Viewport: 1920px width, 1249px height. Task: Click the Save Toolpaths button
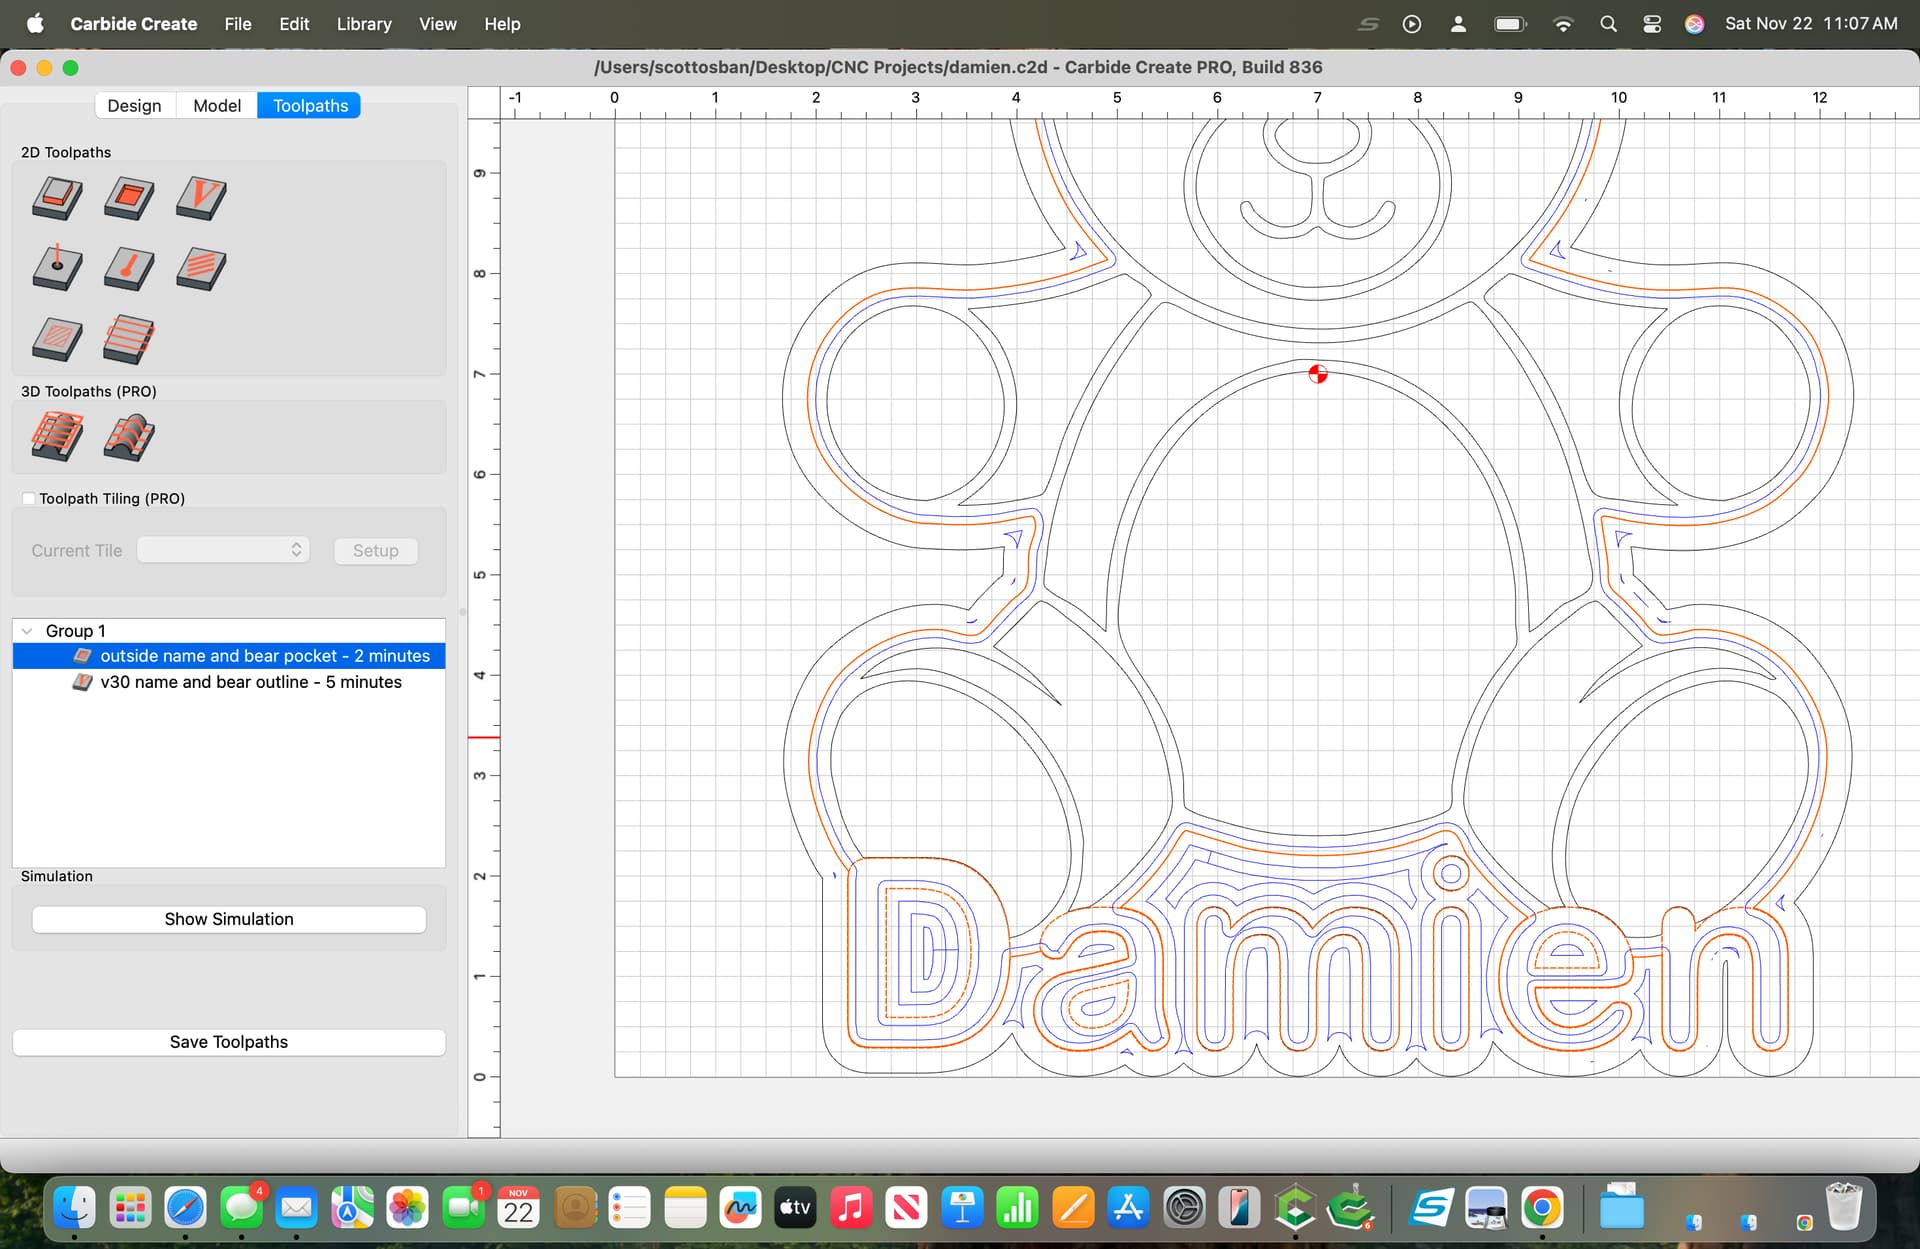tap(229, 1042)
